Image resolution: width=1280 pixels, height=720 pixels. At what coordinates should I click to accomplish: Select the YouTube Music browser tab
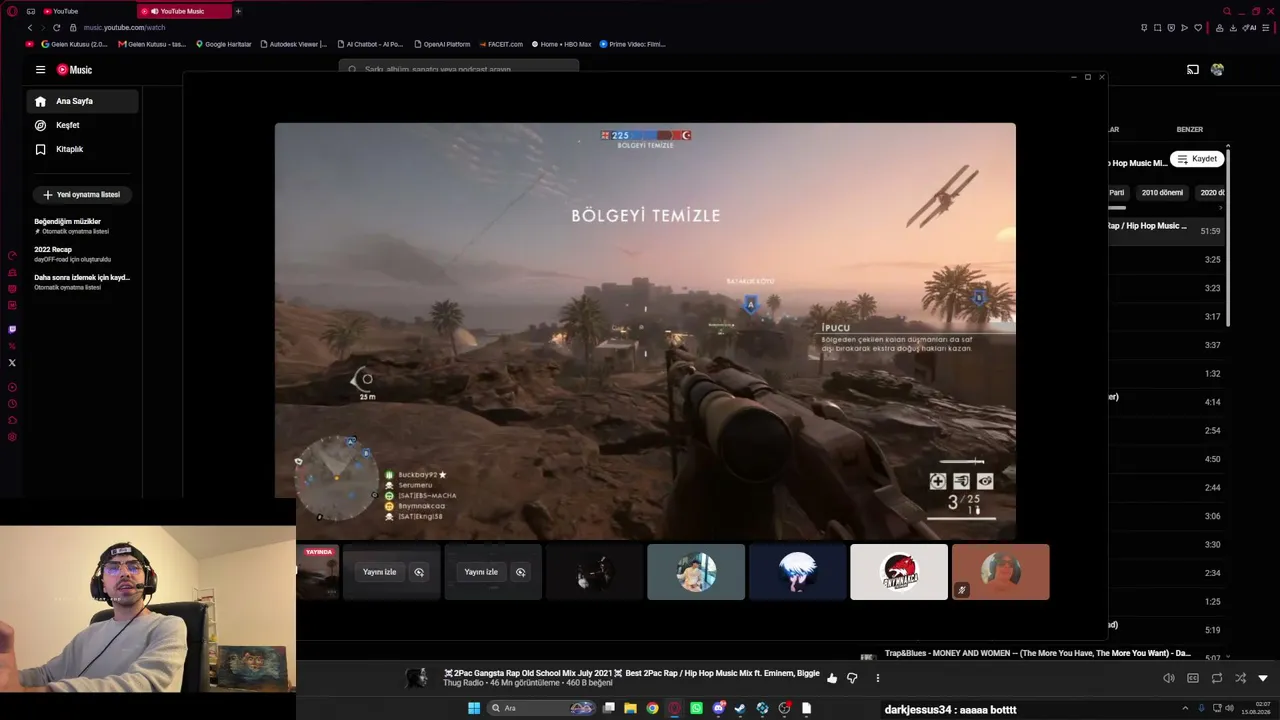click(x=183, y=11)
